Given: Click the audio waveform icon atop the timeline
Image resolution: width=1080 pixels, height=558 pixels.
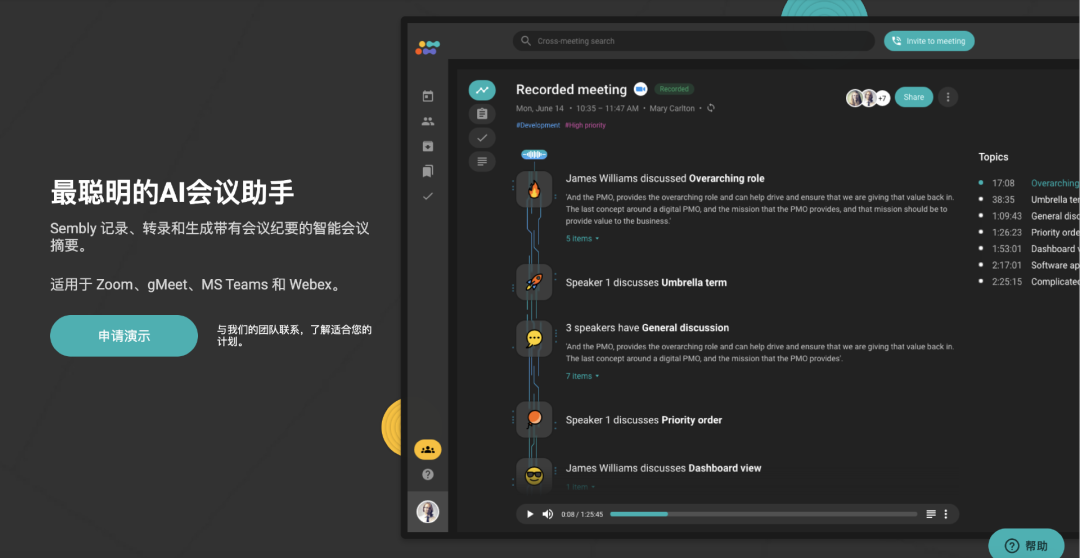Looking at the screenshot, I should [x=534, y=154].
